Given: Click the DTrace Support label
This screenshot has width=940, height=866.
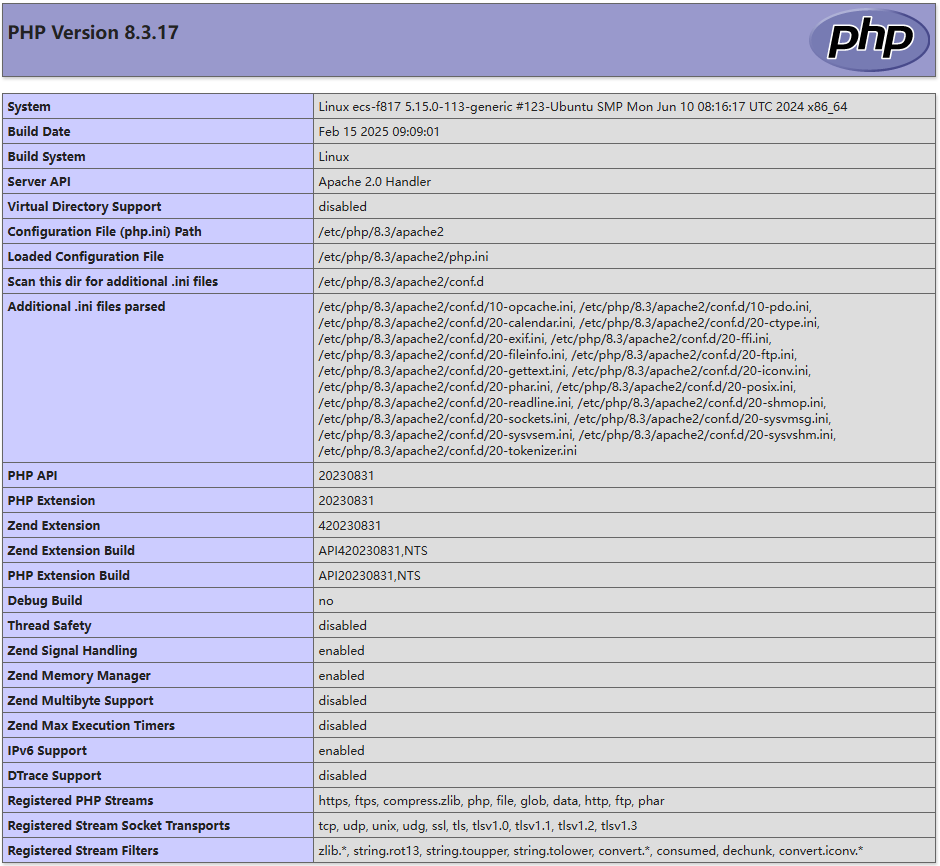Looking at the screenshot, I should (x=55, y=776).
